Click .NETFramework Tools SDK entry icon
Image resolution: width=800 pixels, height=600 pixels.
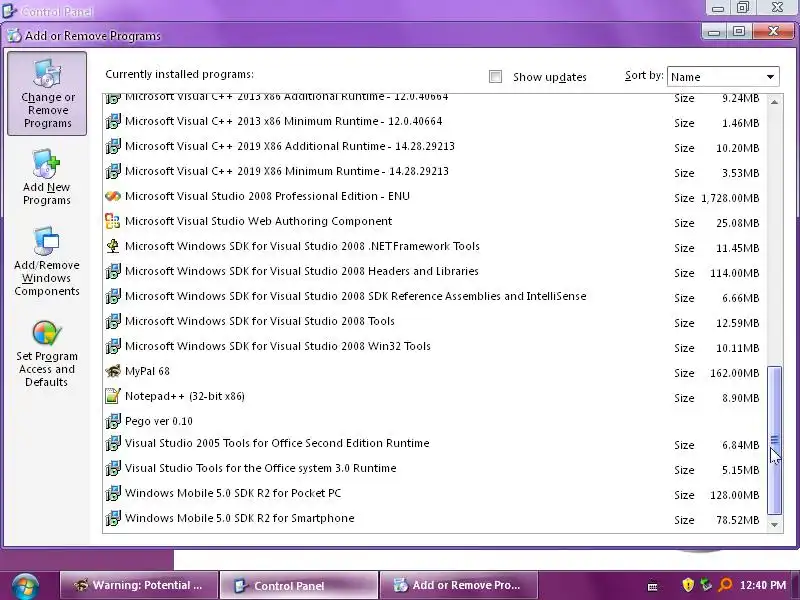tap(113, 246)
